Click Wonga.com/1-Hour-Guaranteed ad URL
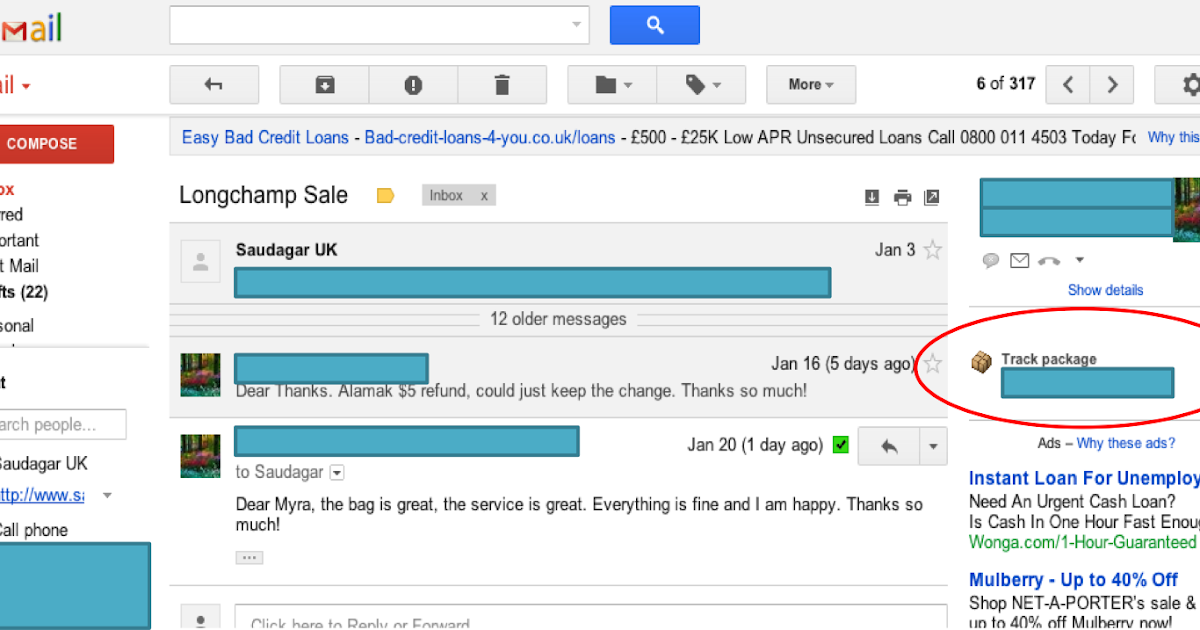1200x630 pixels. [x=1082, y=542]
